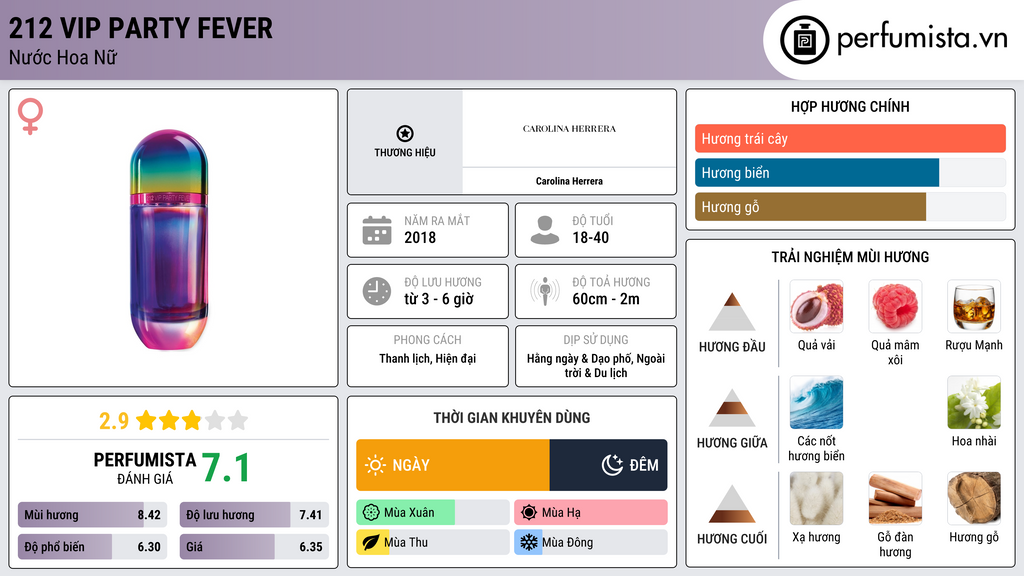1024x576 pixels.
Task: Click the sillage projection icon
Action: pyautogui.click(x=545, y=291)
